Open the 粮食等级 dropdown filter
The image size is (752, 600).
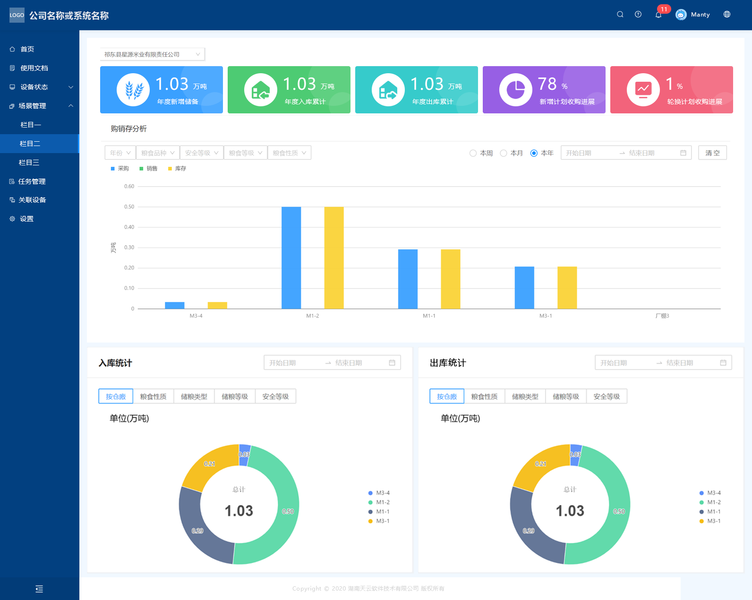coord(246,153)
